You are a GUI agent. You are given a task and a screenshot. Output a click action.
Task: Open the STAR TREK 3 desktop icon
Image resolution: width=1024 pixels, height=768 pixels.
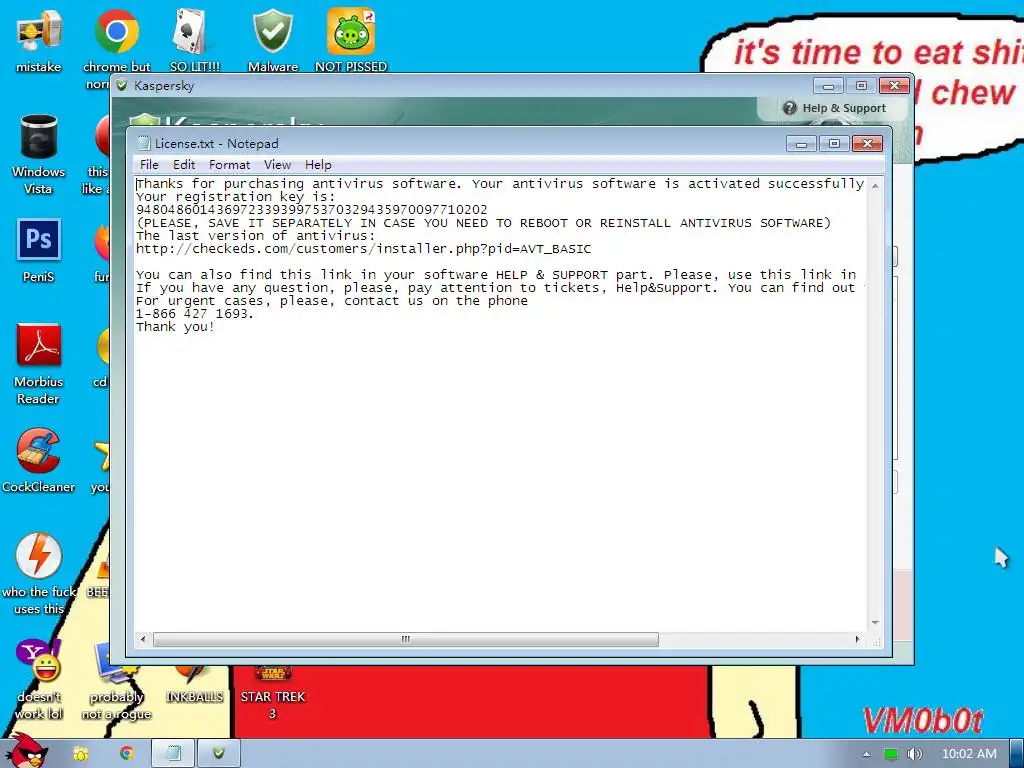coord(272,692)
